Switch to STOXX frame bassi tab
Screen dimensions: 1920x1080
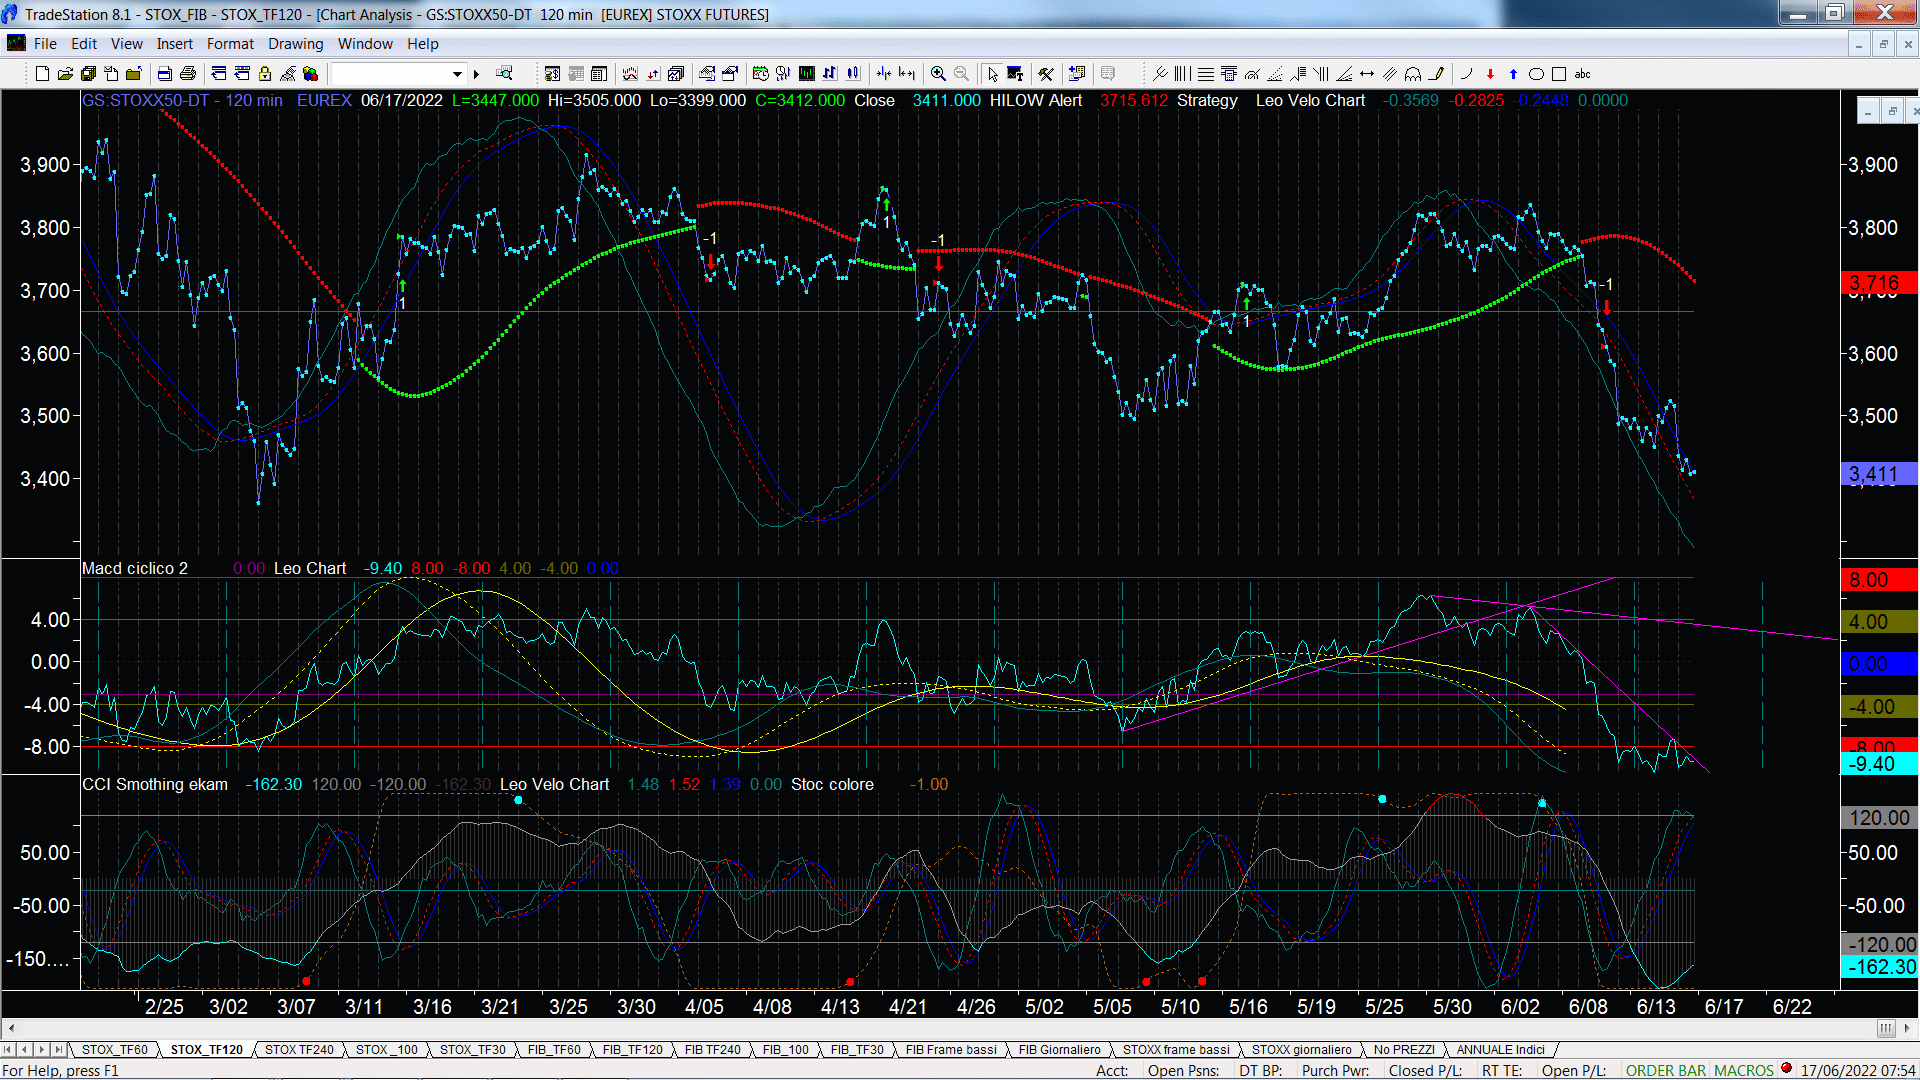1176,1050
